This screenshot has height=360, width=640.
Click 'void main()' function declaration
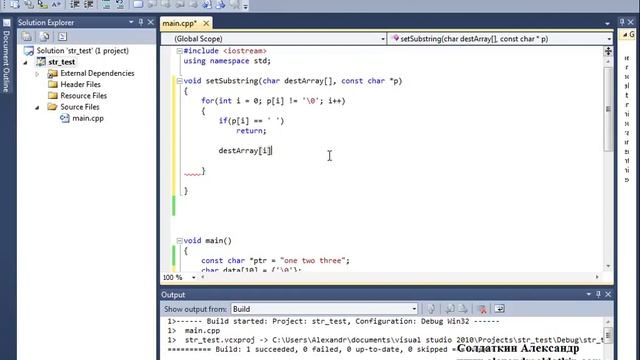[x=207, y=240]
